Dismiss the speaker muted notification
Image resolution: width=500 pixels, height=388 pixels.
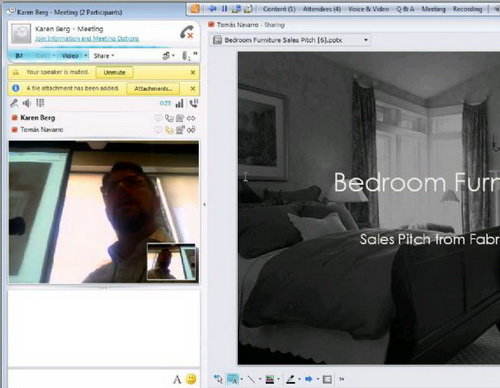[x=193, y=72]
